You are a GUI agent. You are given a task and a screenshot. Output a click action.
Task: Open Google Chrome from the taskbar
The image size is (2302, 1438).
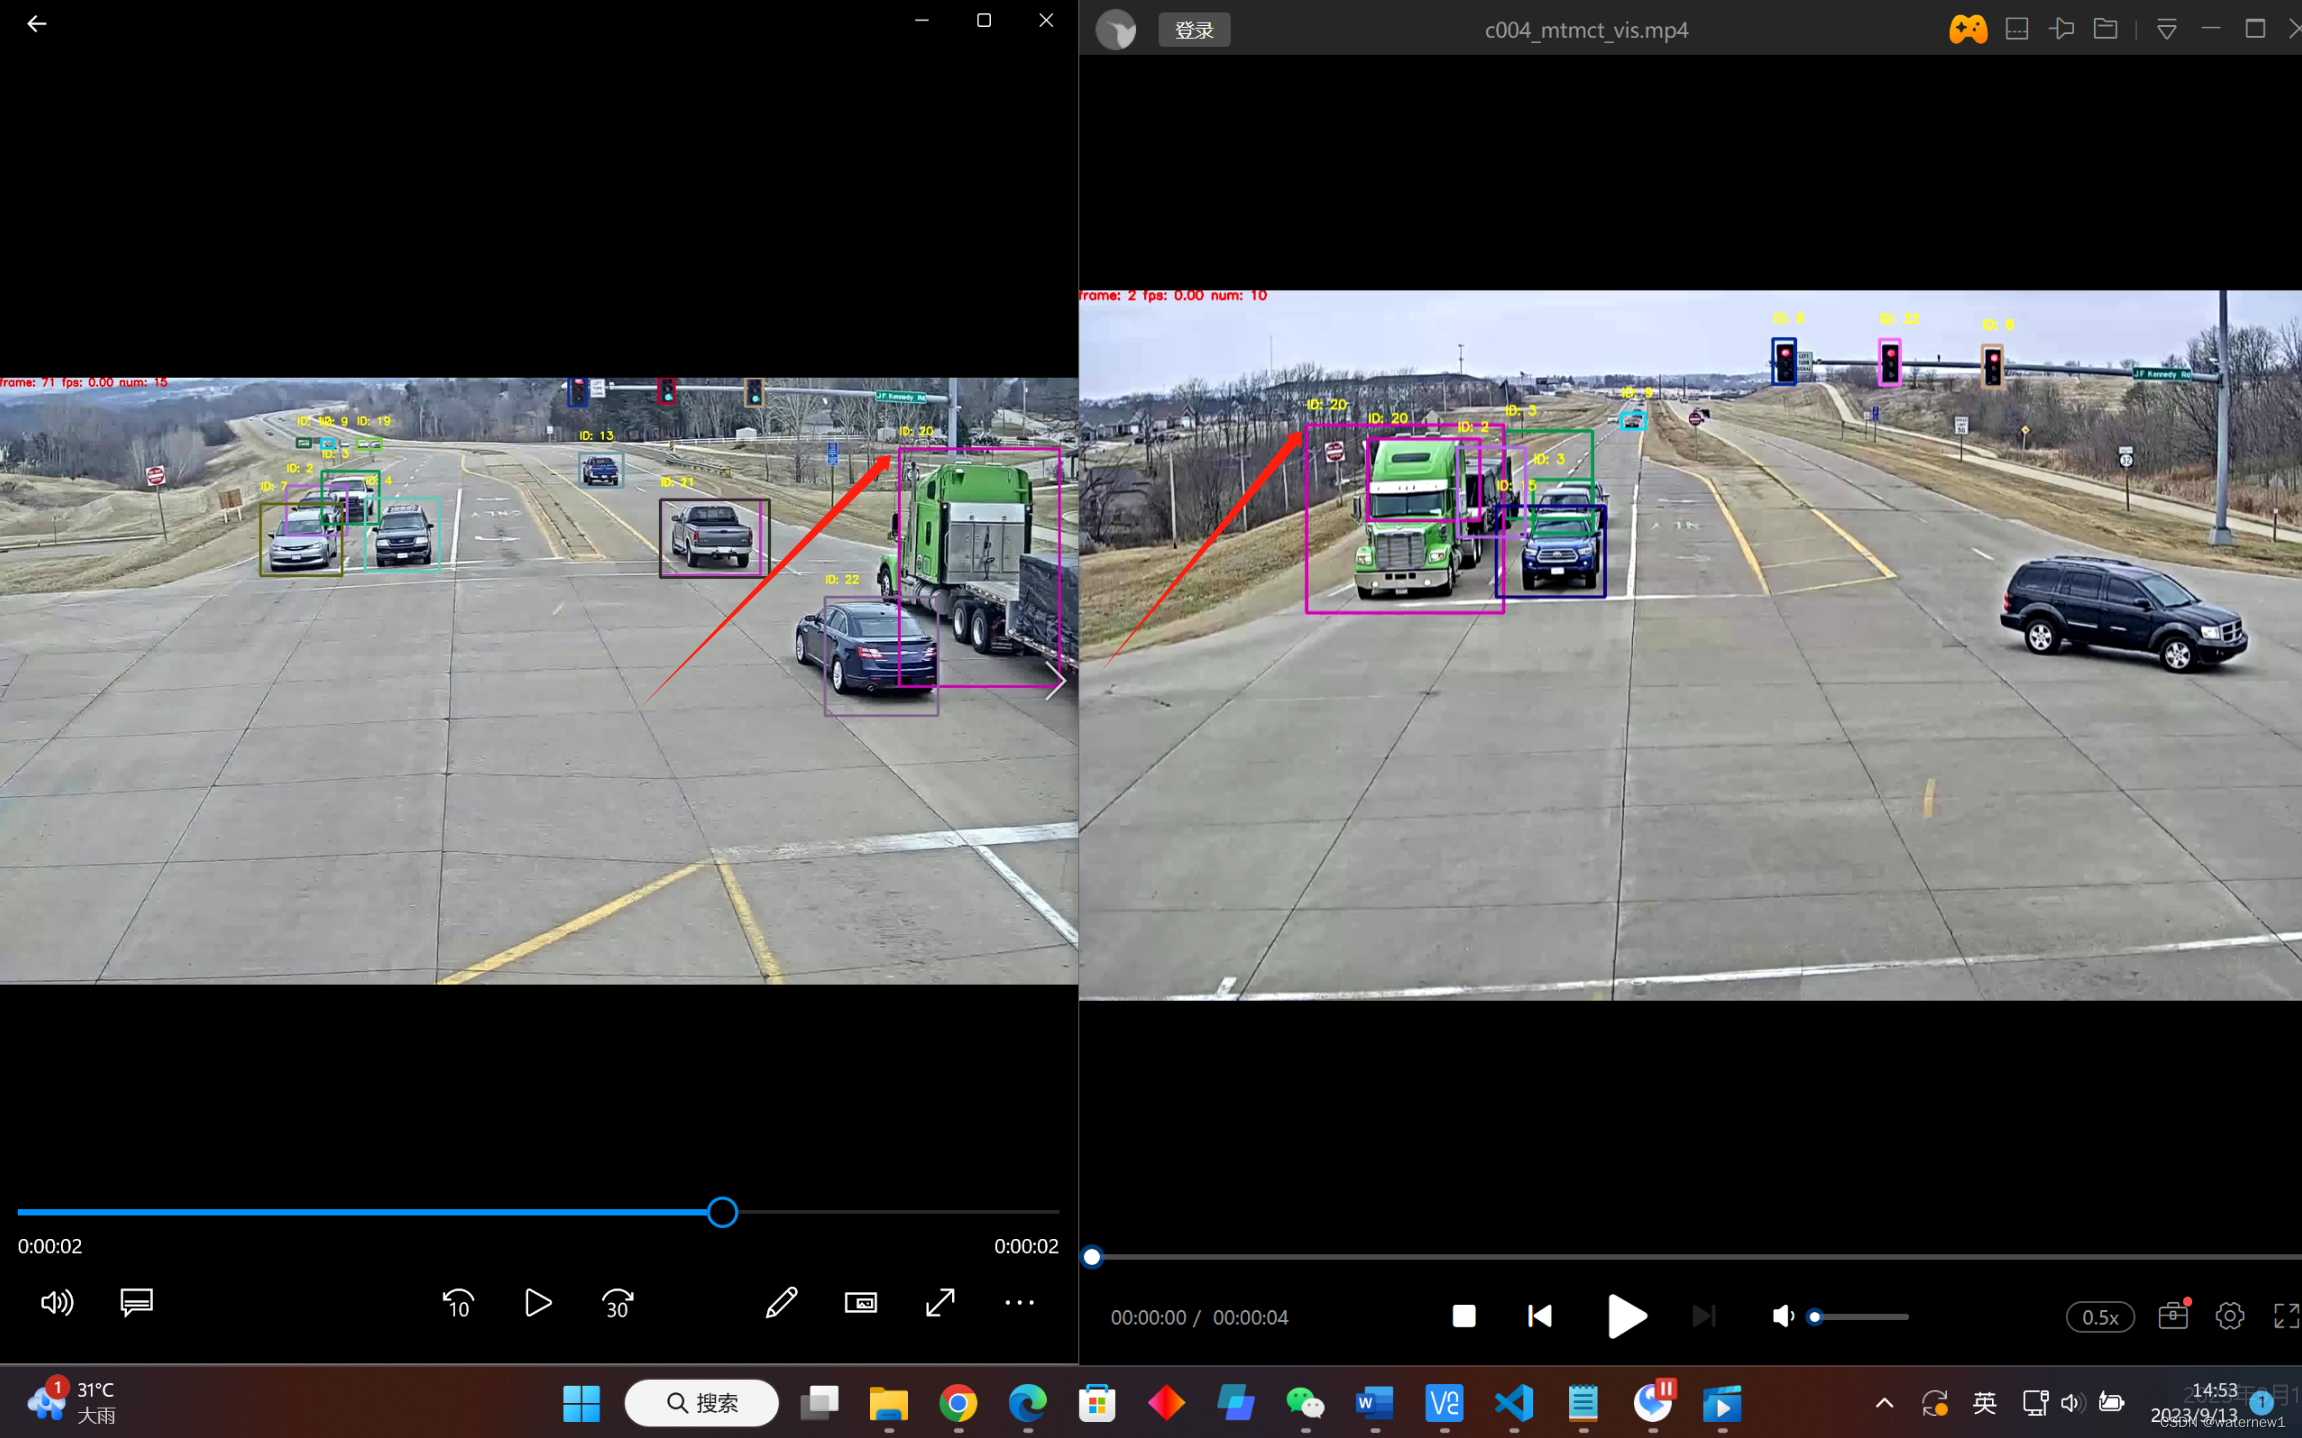tap(957, 1404)
